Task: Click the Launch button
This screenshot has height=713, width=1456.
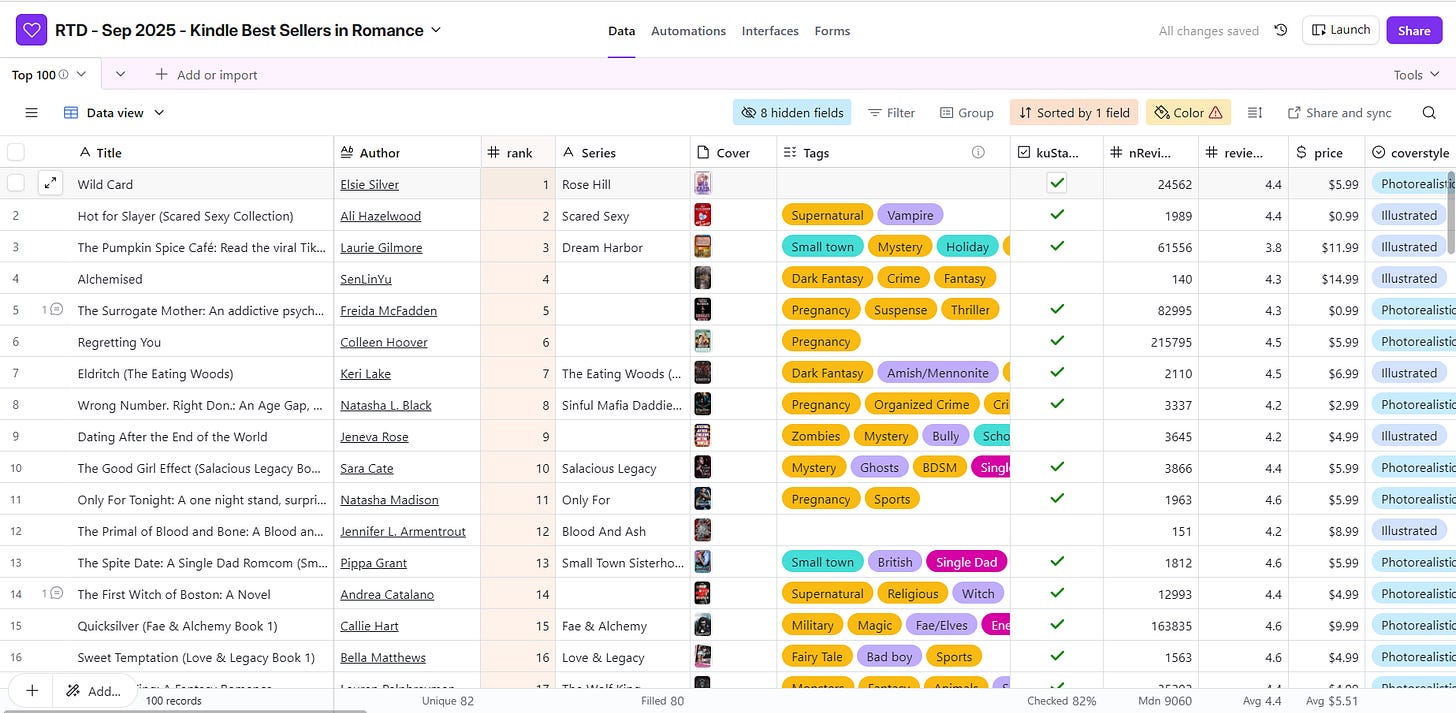Action: click(x=1340, y=30)
